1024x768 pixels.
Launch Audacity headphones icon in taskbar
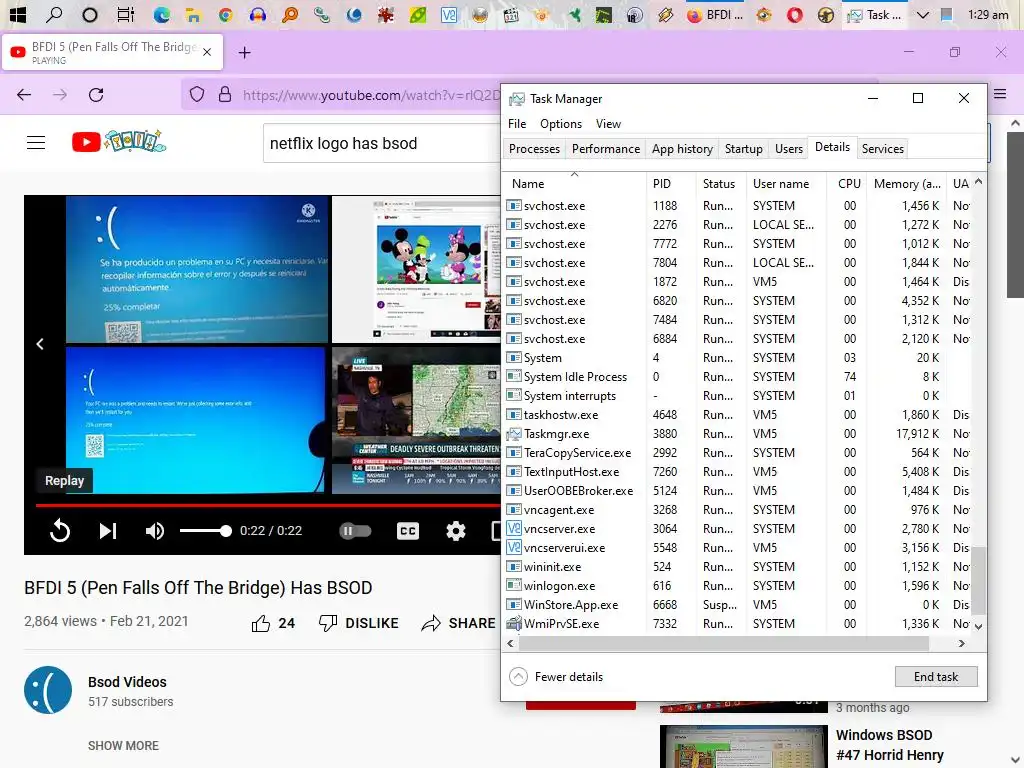click(258, 14)
